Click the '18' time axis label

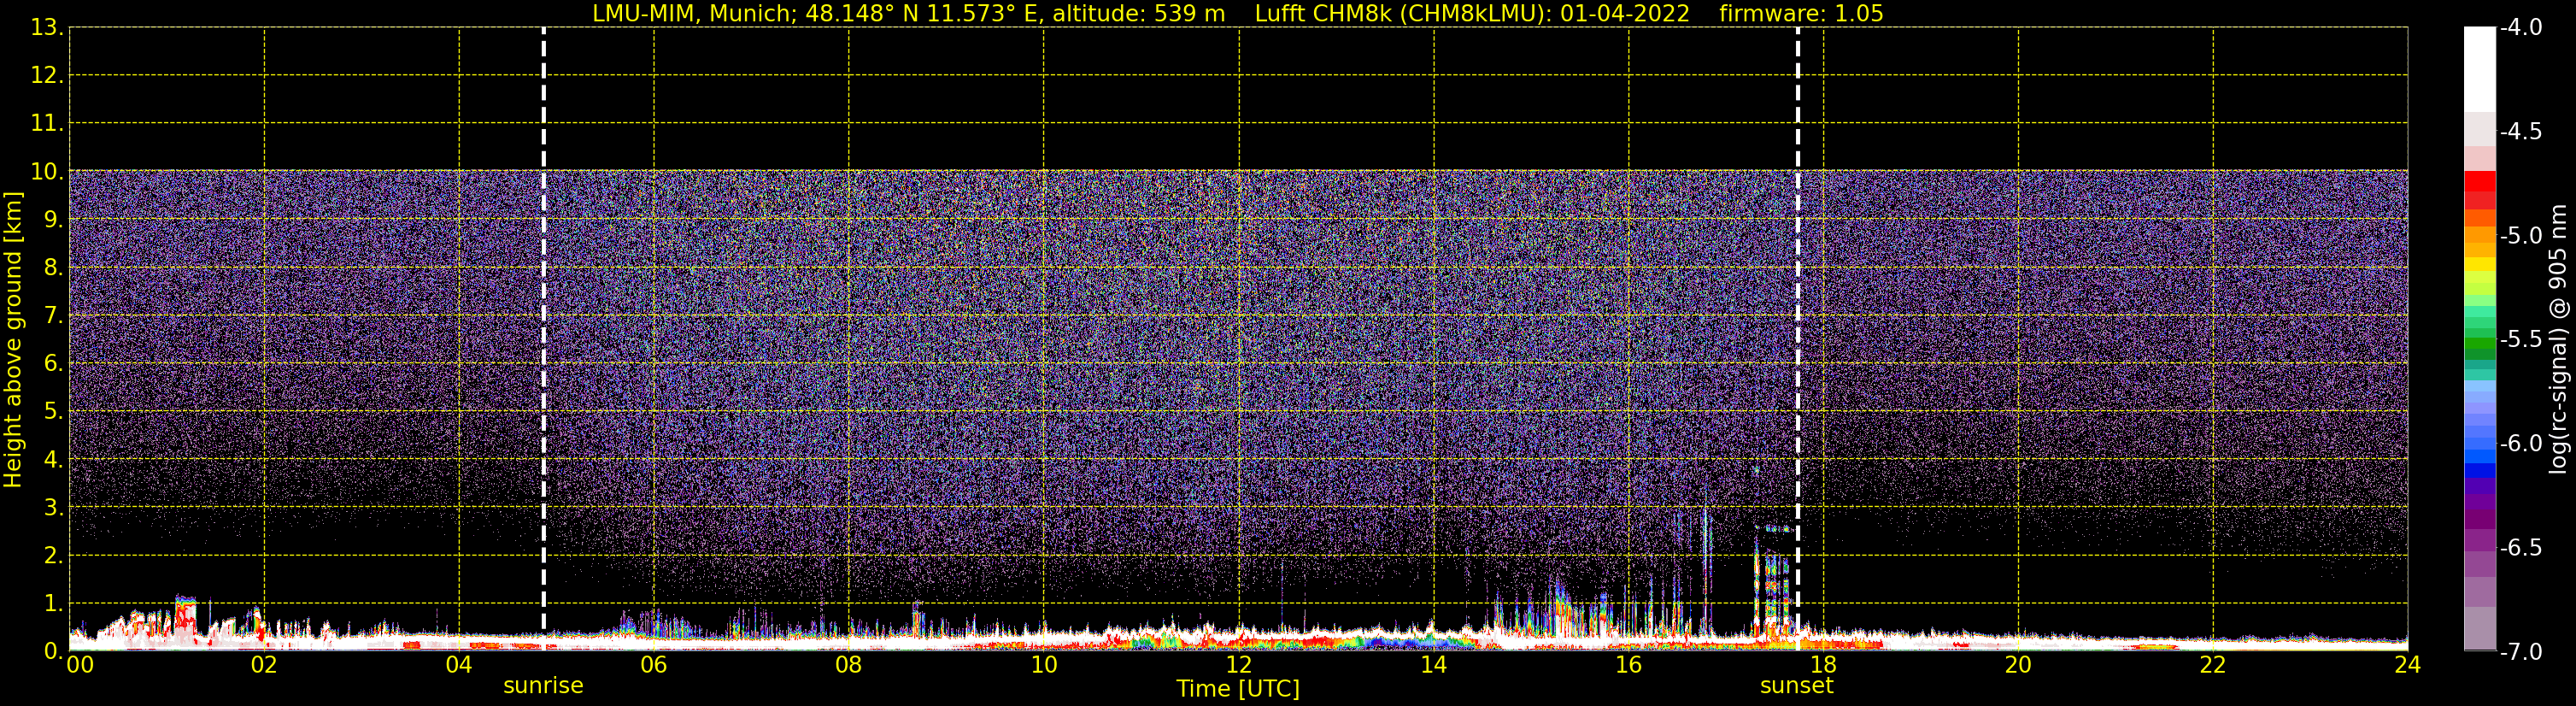click(x=1824, y=665)
